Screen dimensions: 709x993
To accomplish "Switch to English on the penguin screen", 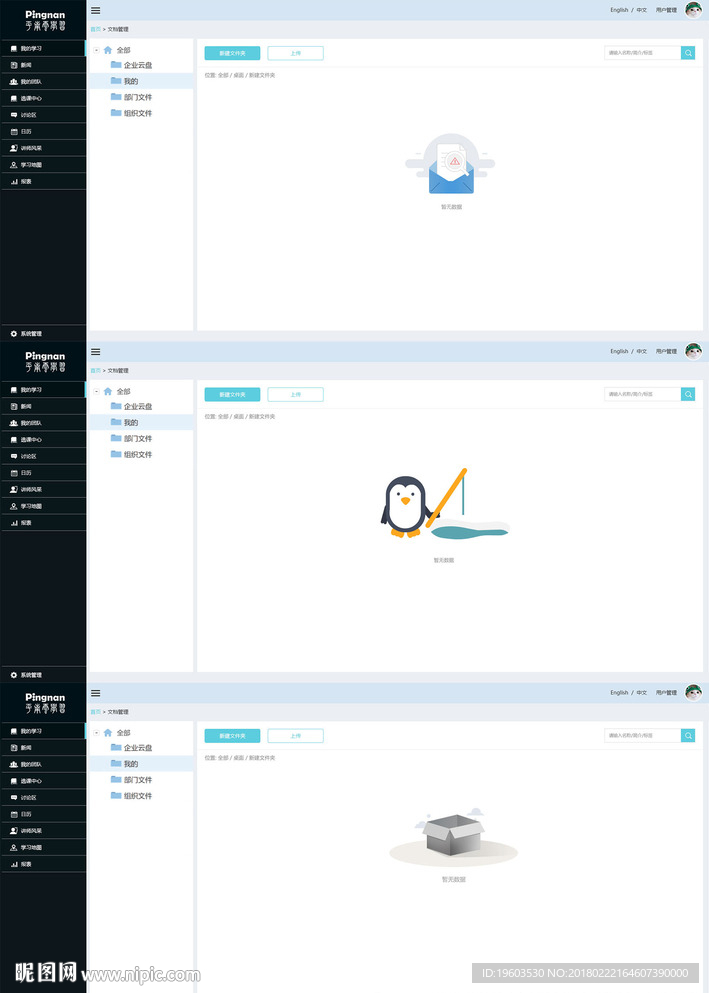I will (x=619, y=351).
